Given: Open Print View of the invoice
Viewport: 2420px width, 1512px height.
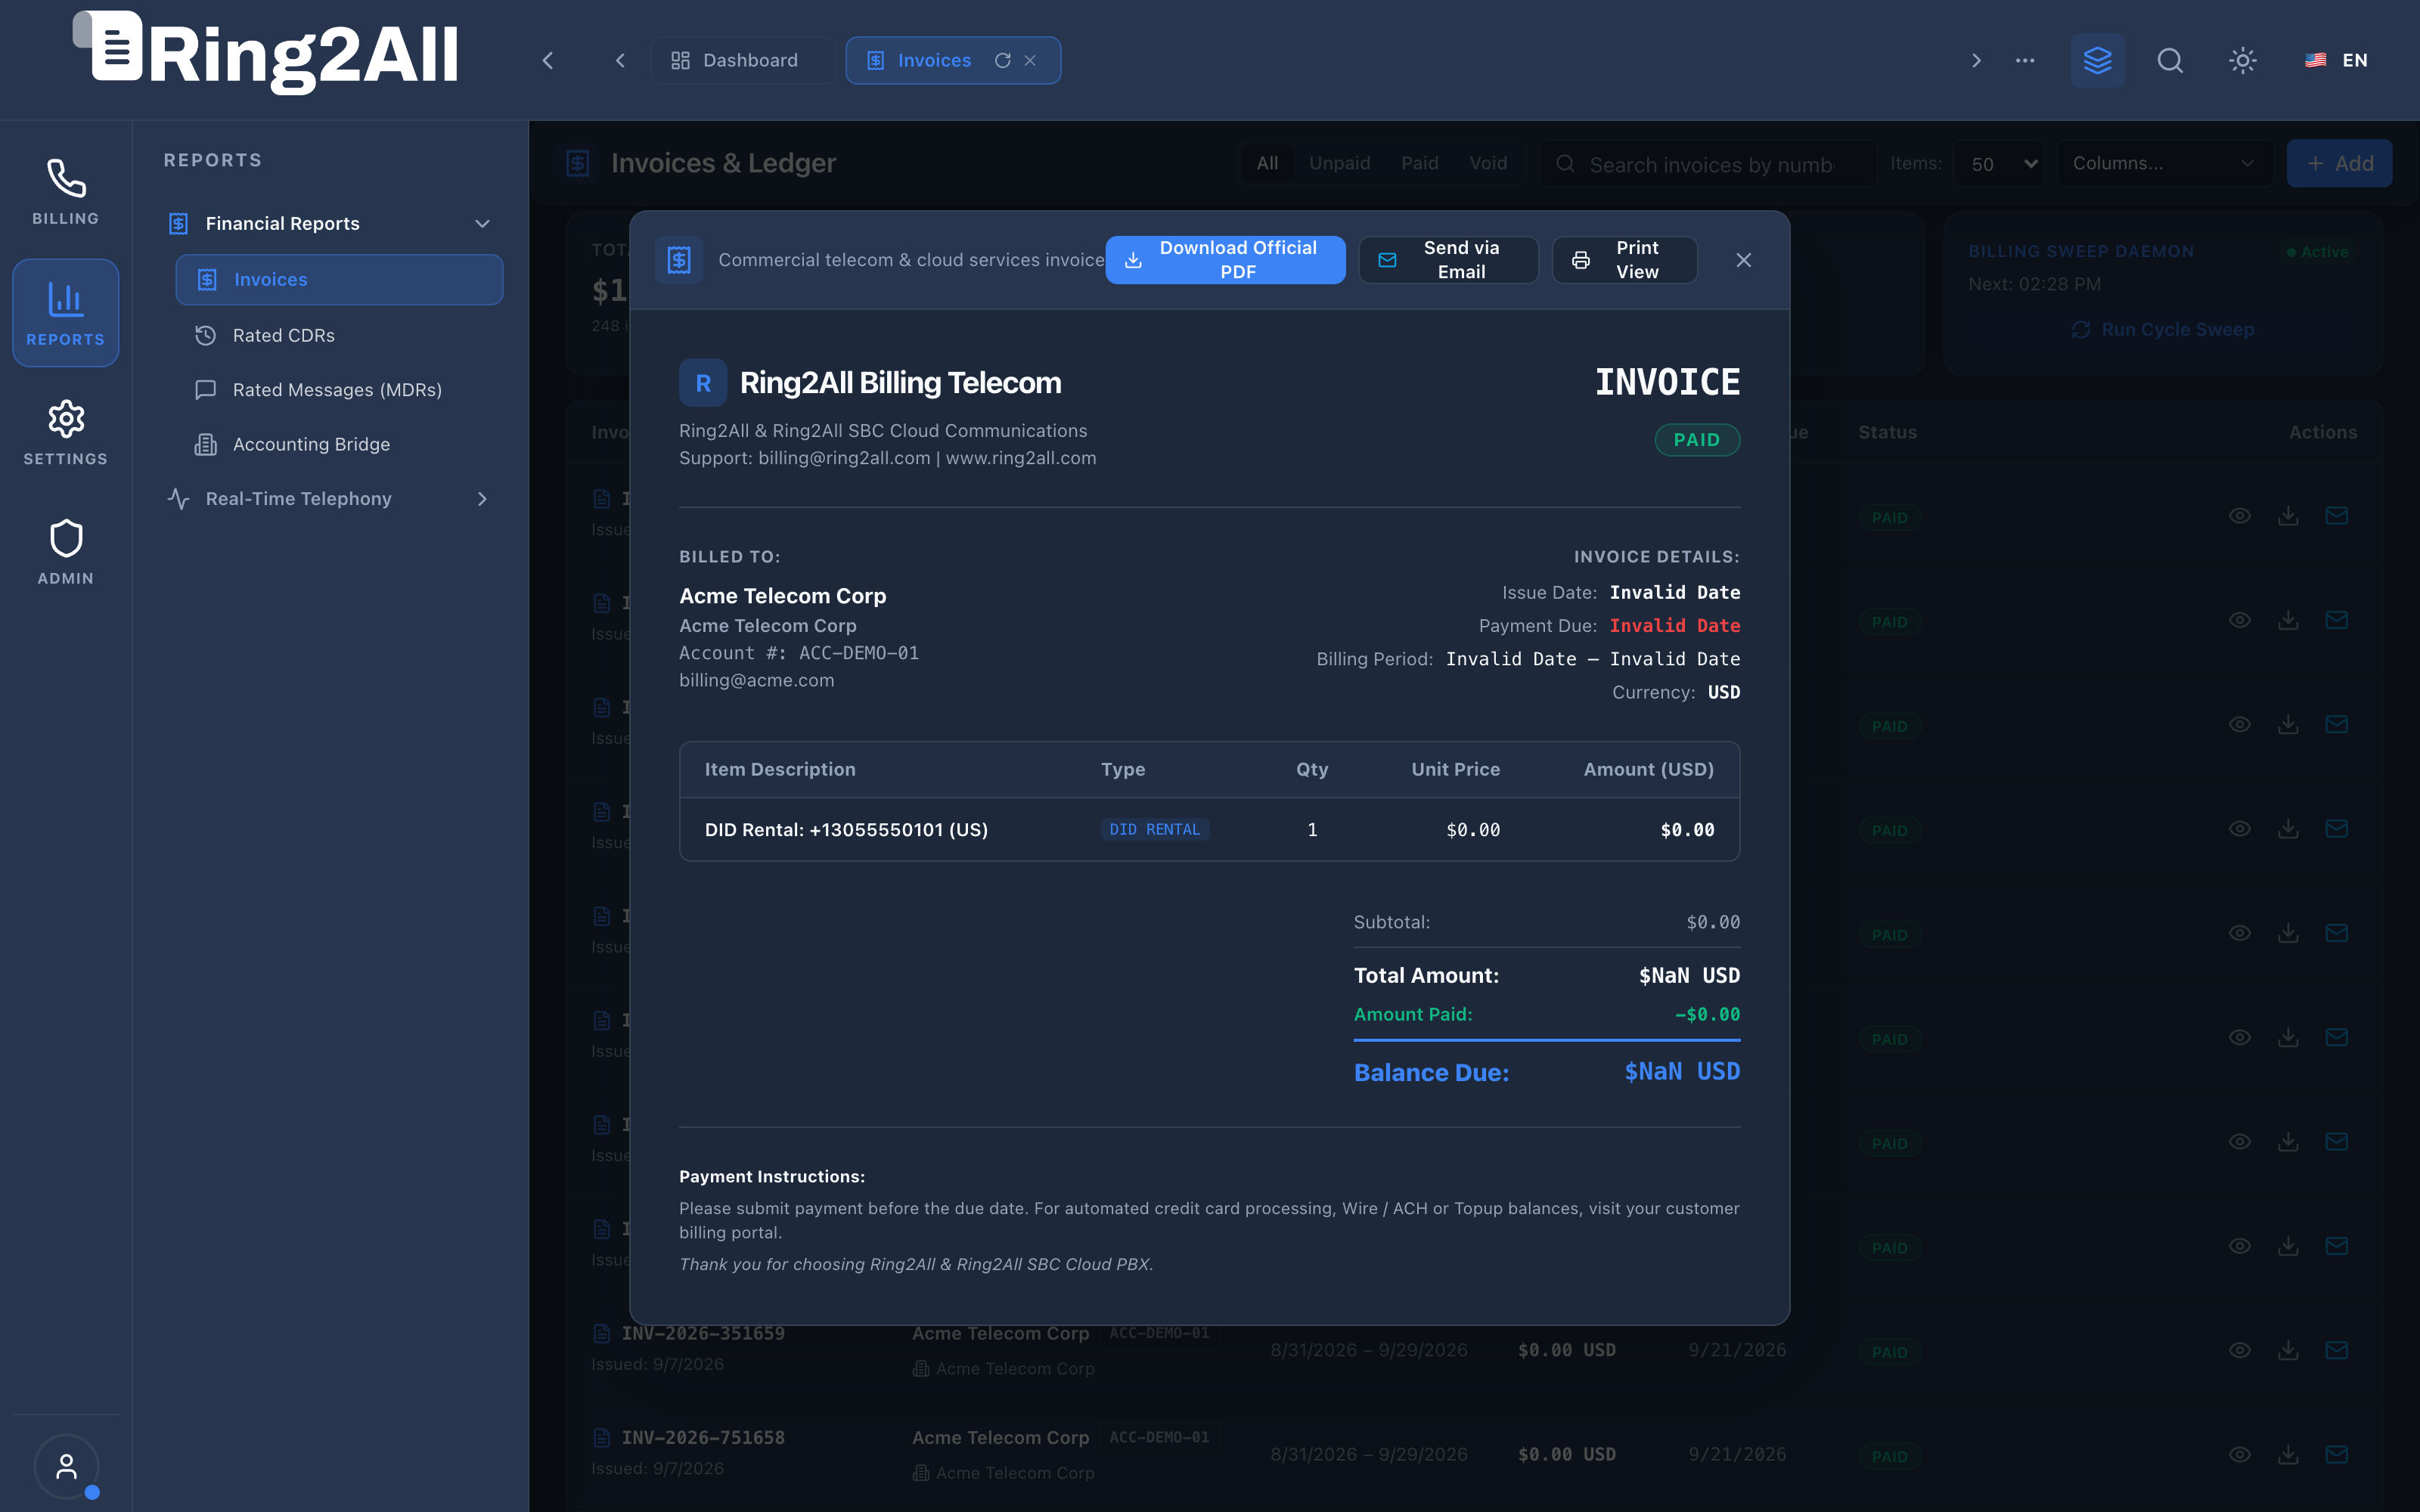Looking at the screenshot, I should (x=1624, y=260).
